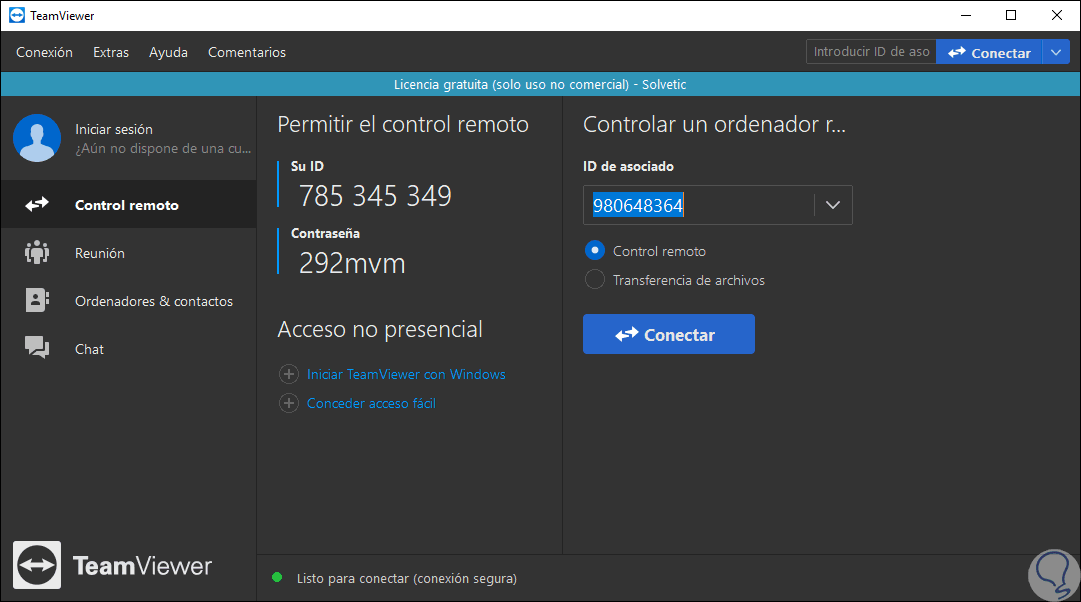The height and width of the screenshot is (602, 1081).
Task: Click the plus icon beside Conceder acceso fácil
Action: 289,403
